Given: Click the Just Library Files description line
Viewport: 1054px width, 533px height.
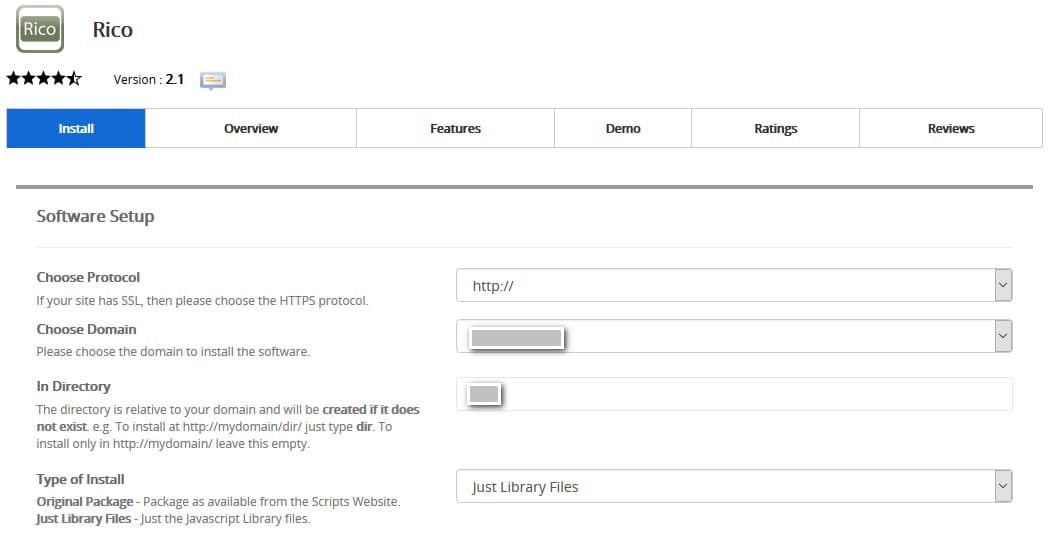Looking at the screenshot, I should click(x=173, y=519).
